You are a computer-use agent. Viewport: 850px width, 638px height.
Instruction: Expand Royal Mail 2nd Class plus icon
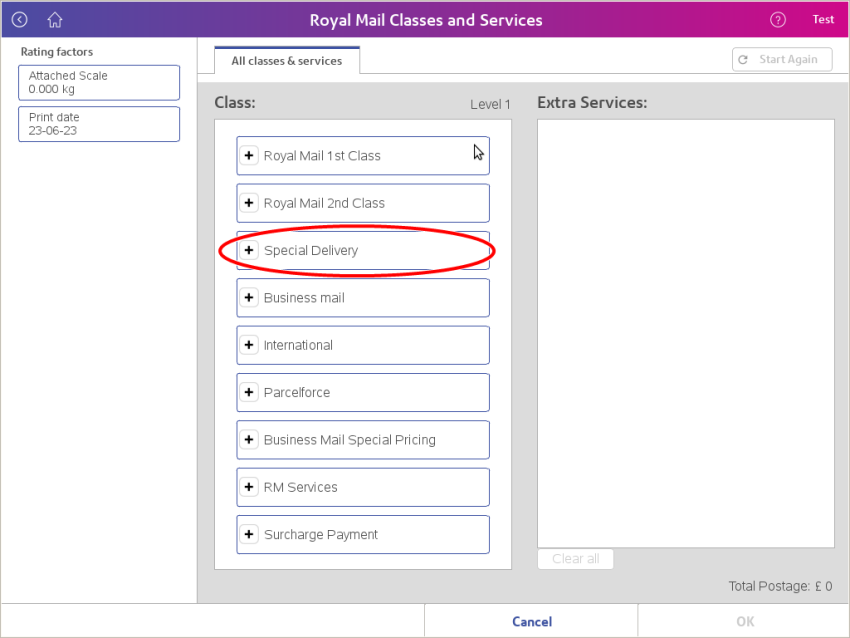click(x=249, y=203)
